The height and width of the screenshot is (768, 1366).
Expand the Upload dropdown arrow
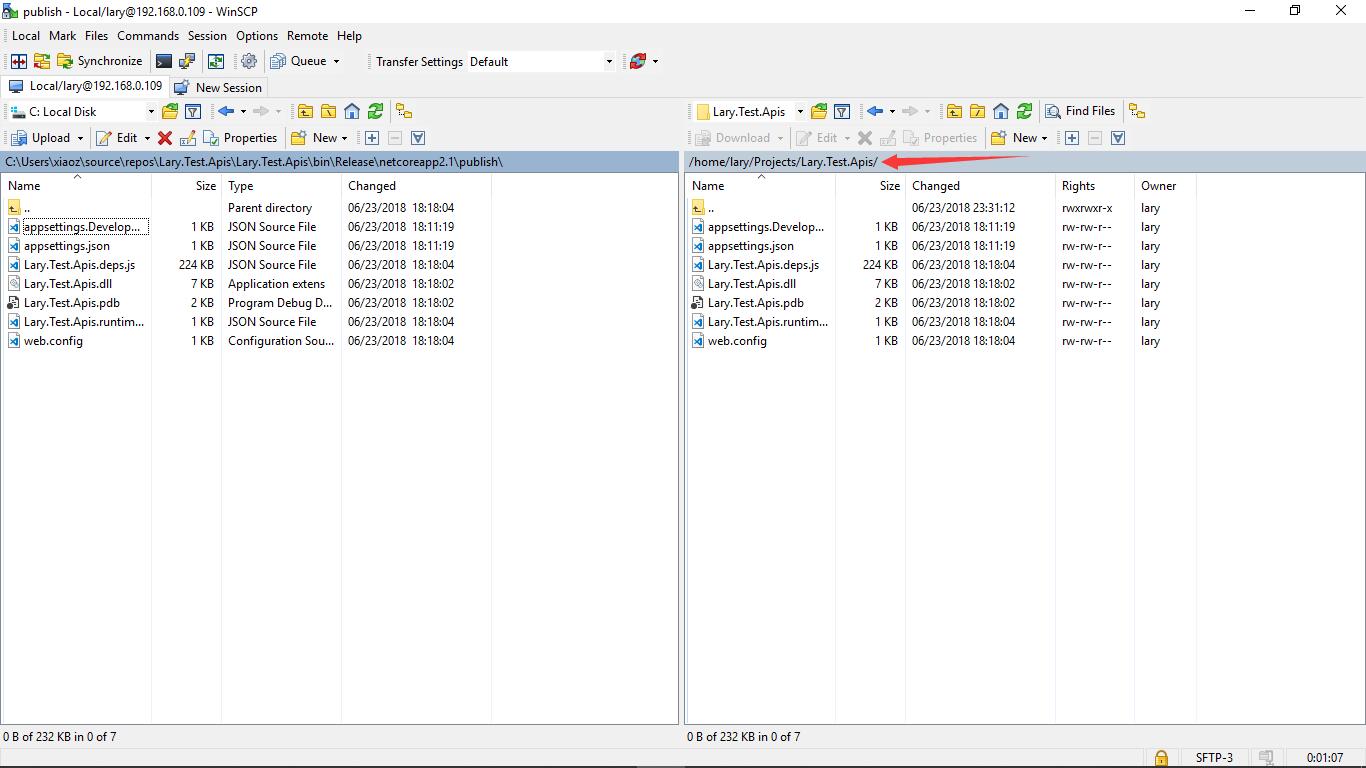pyautogui.click(x=80, y=138)
